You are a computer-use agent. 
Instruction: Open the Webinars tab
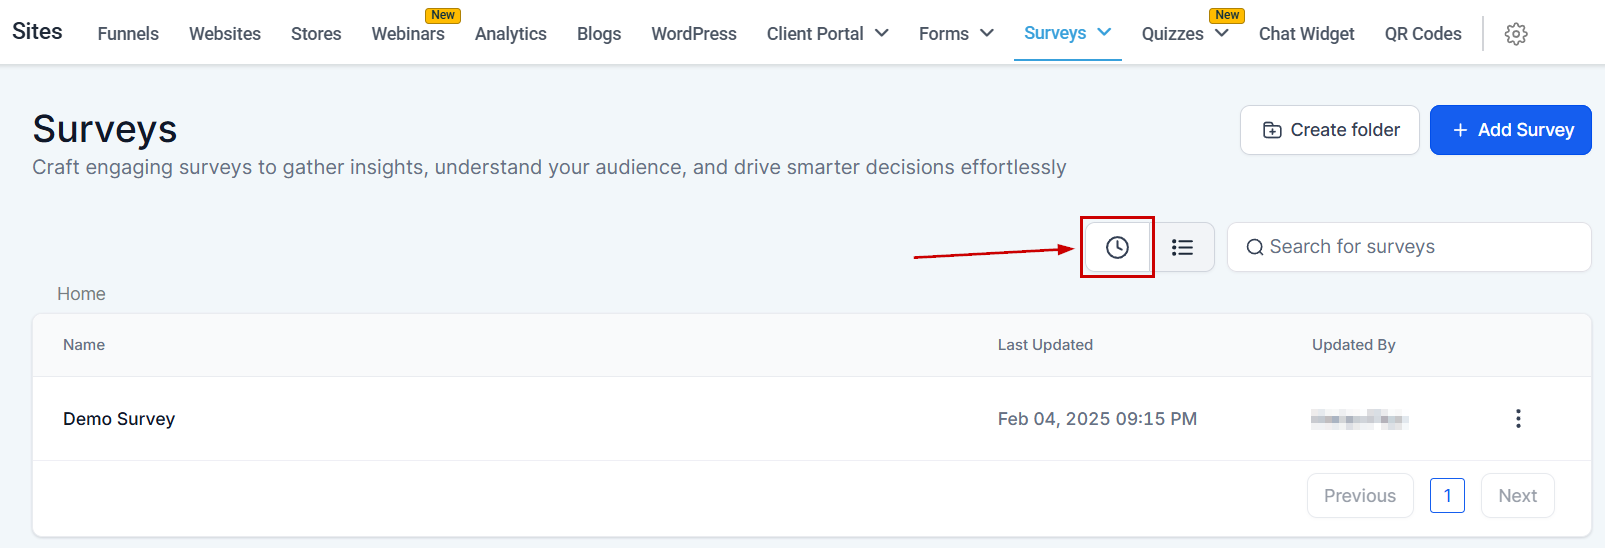(408, 34)
